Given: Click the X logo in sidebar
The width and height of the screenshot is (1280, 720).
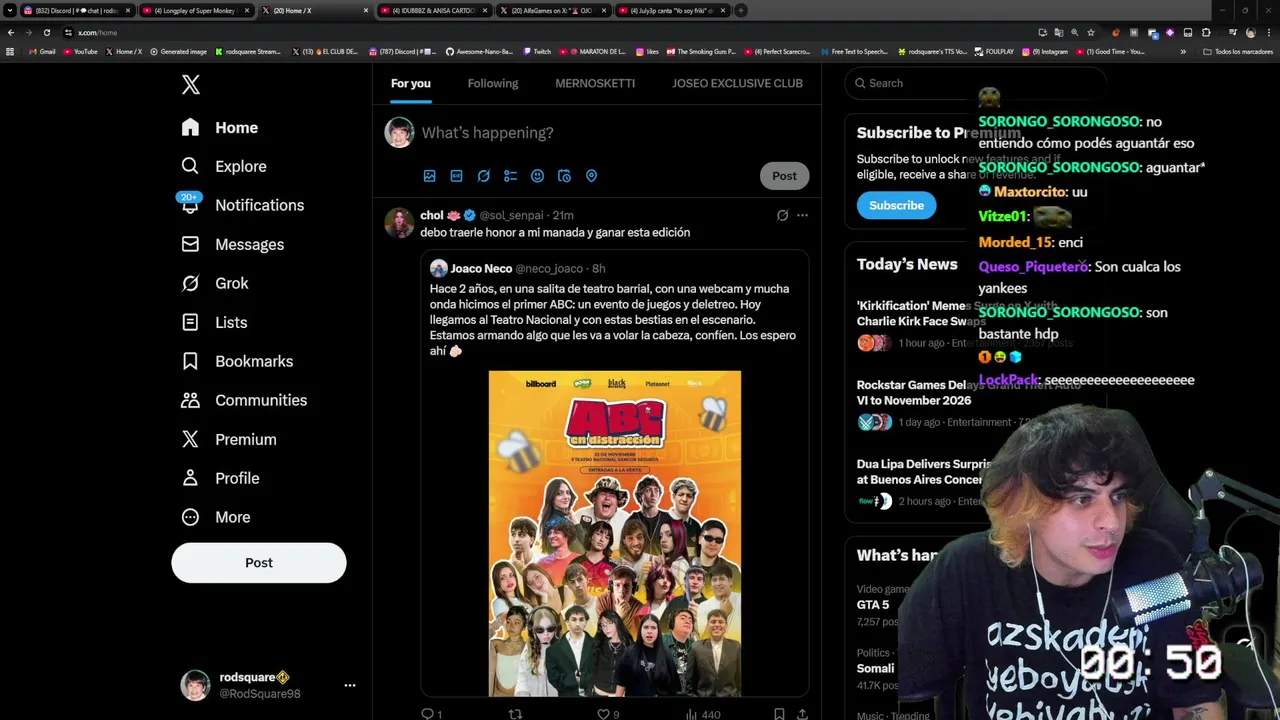Looking at the screenshot, I should coord(191,85).
